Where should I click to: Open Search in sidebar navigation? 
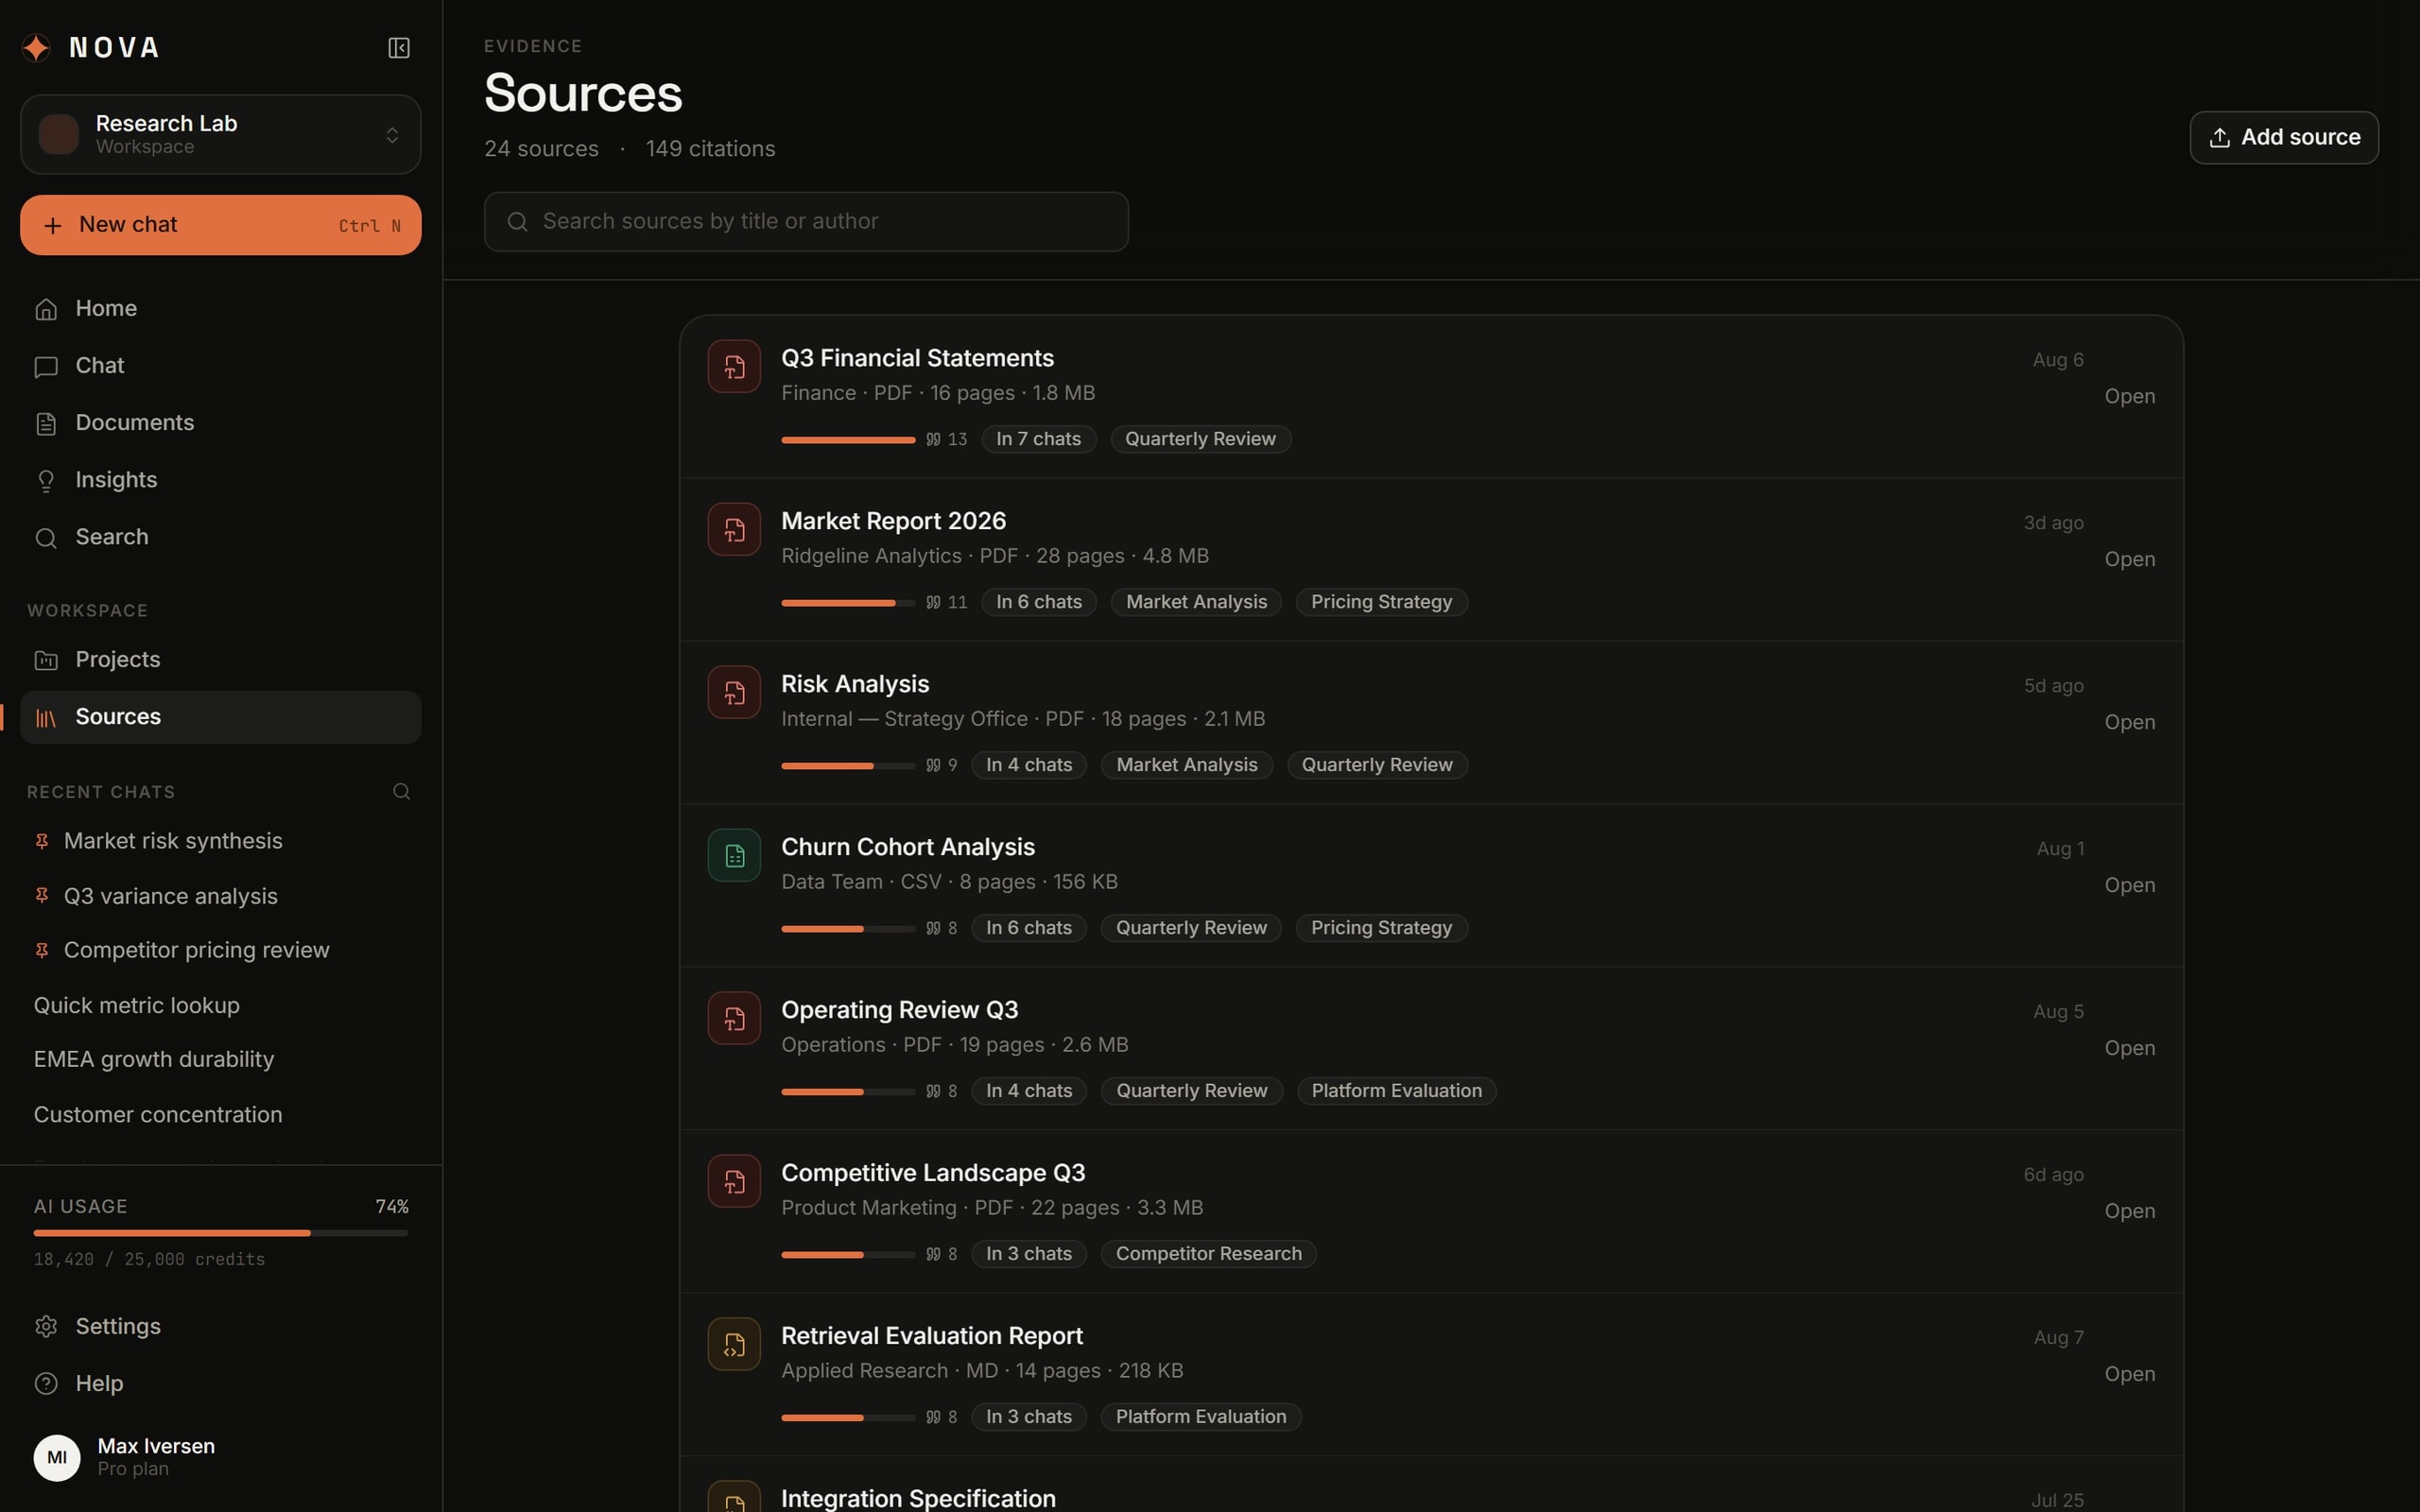220,537
